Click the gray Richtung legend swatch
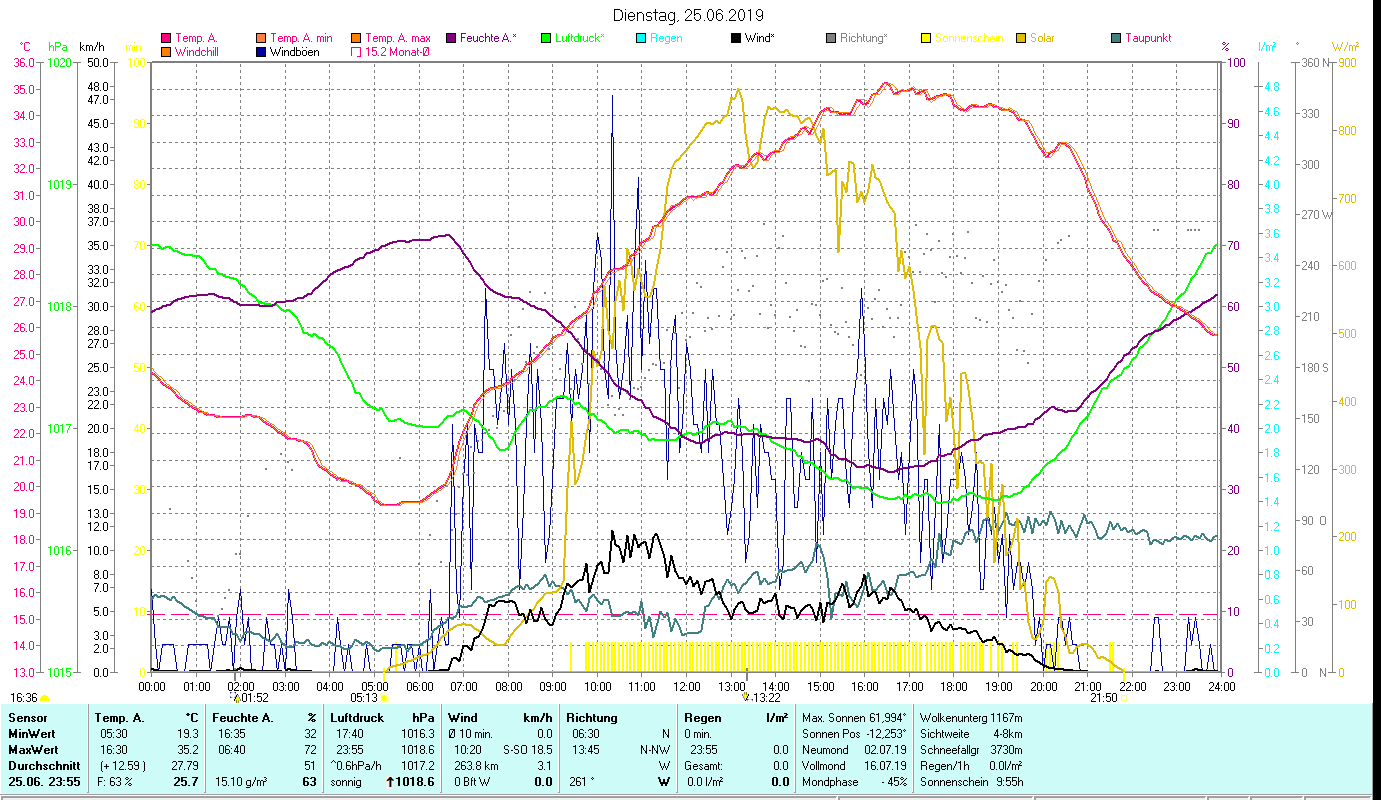Screen dimensions: 1381x800 831,39
